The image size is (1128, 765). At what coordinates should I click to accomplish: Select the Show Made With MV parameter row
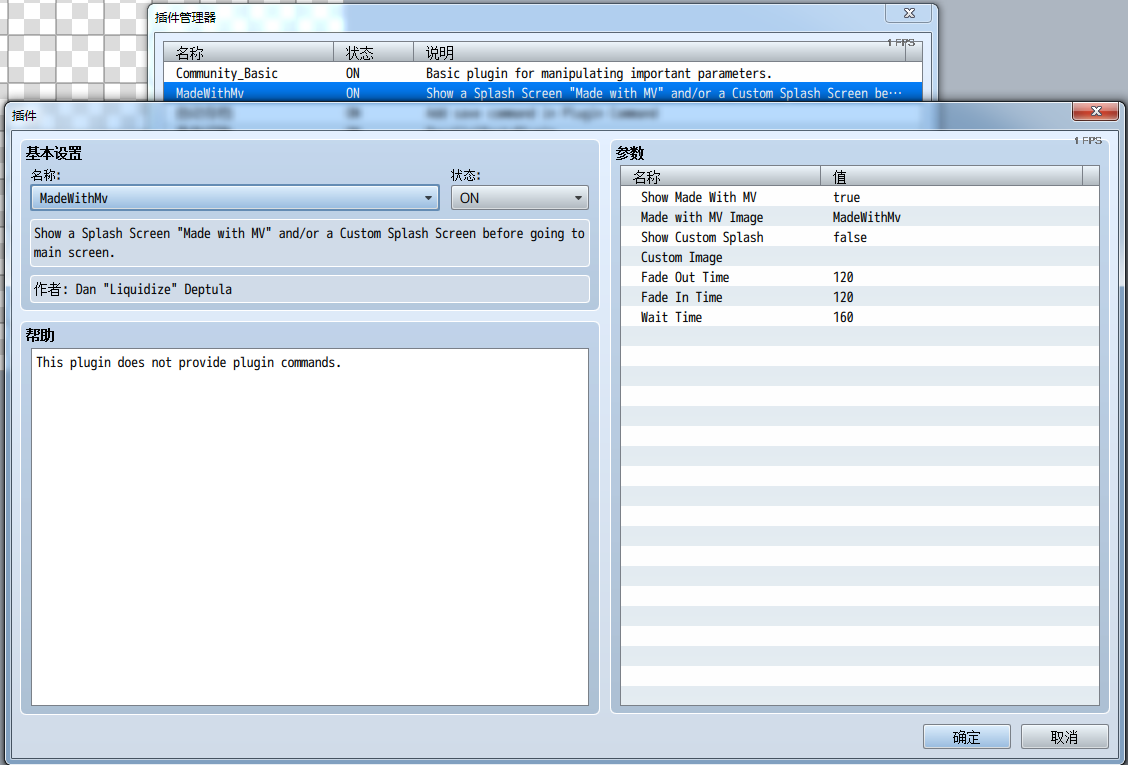coord(860,197)
